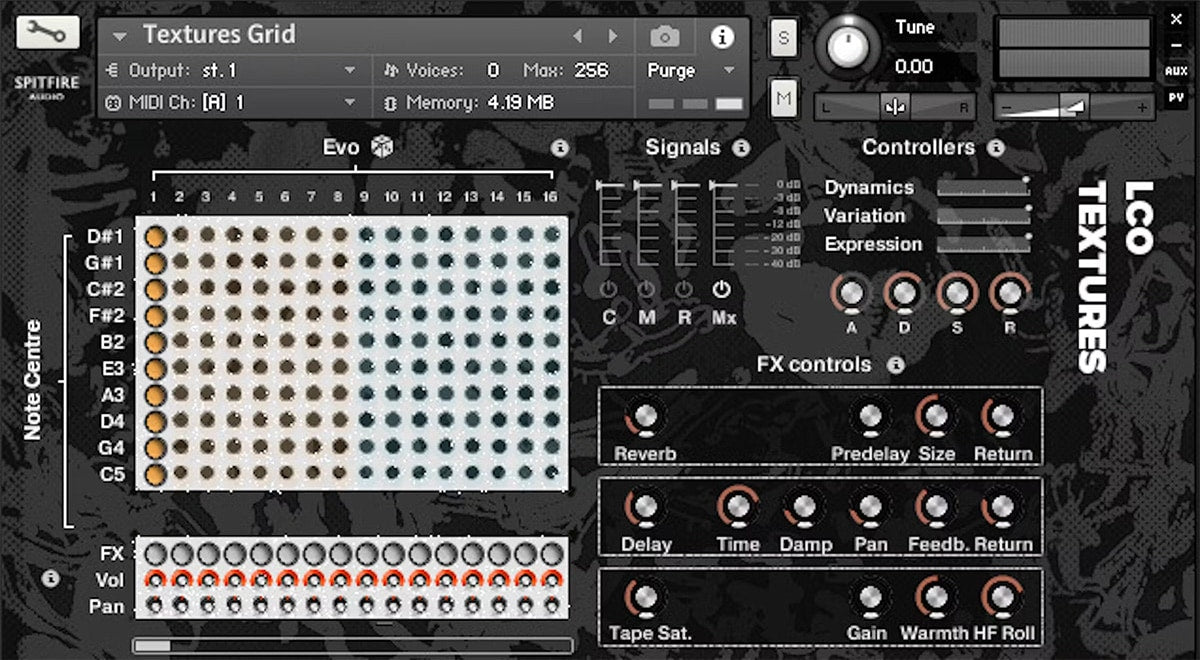Open the Output st. 1 dropdown

click(x=230, y=71)
